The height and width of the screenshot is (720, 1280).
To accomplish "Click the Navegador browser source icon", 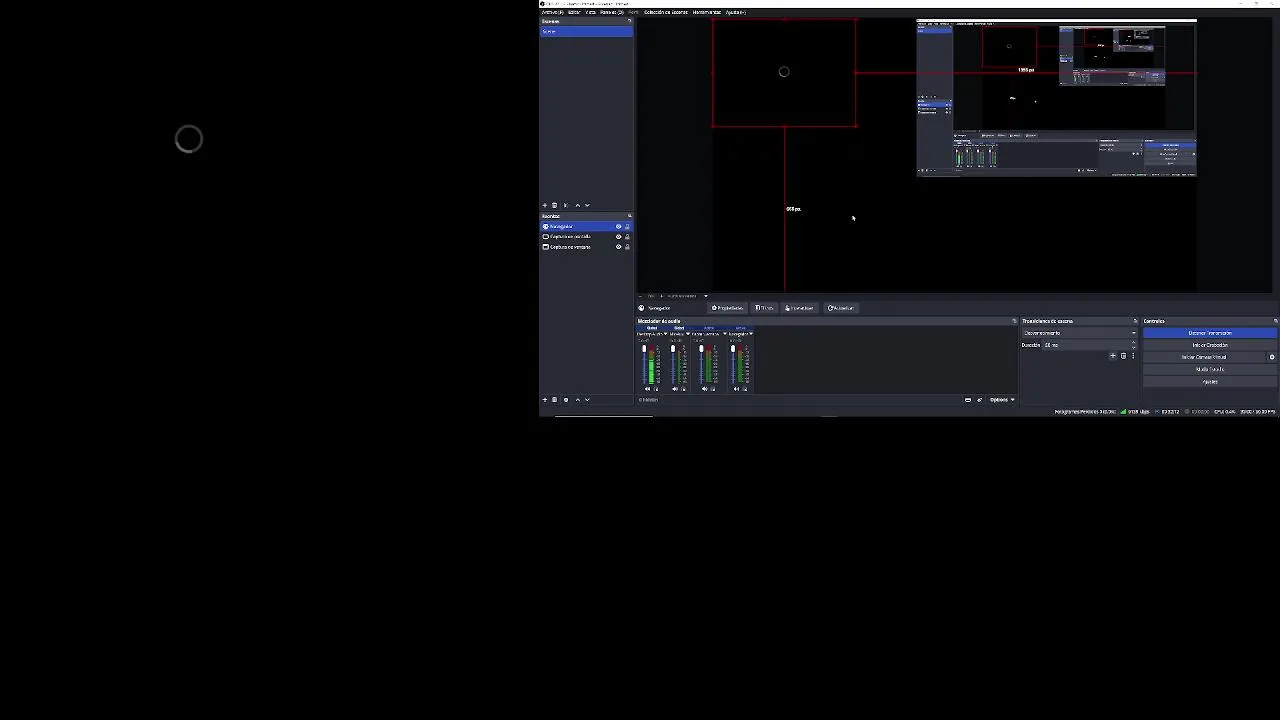I will 545,227.
